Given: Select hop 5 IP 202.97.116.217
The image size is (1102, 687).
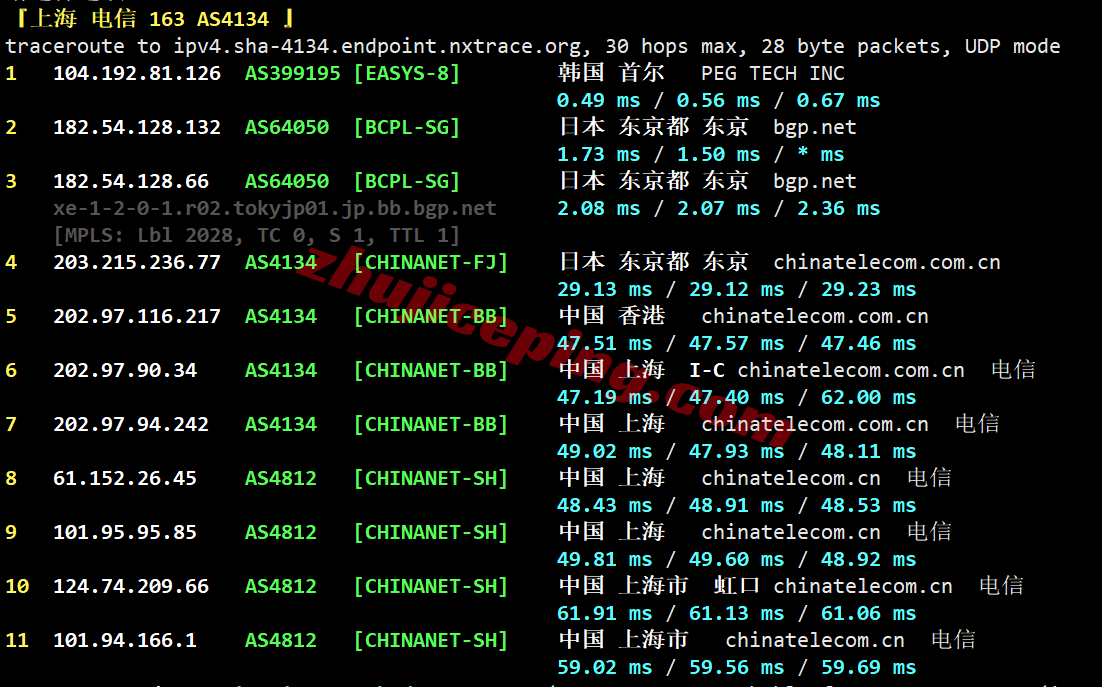Looking at the screenshot, I should coord(137,316).
